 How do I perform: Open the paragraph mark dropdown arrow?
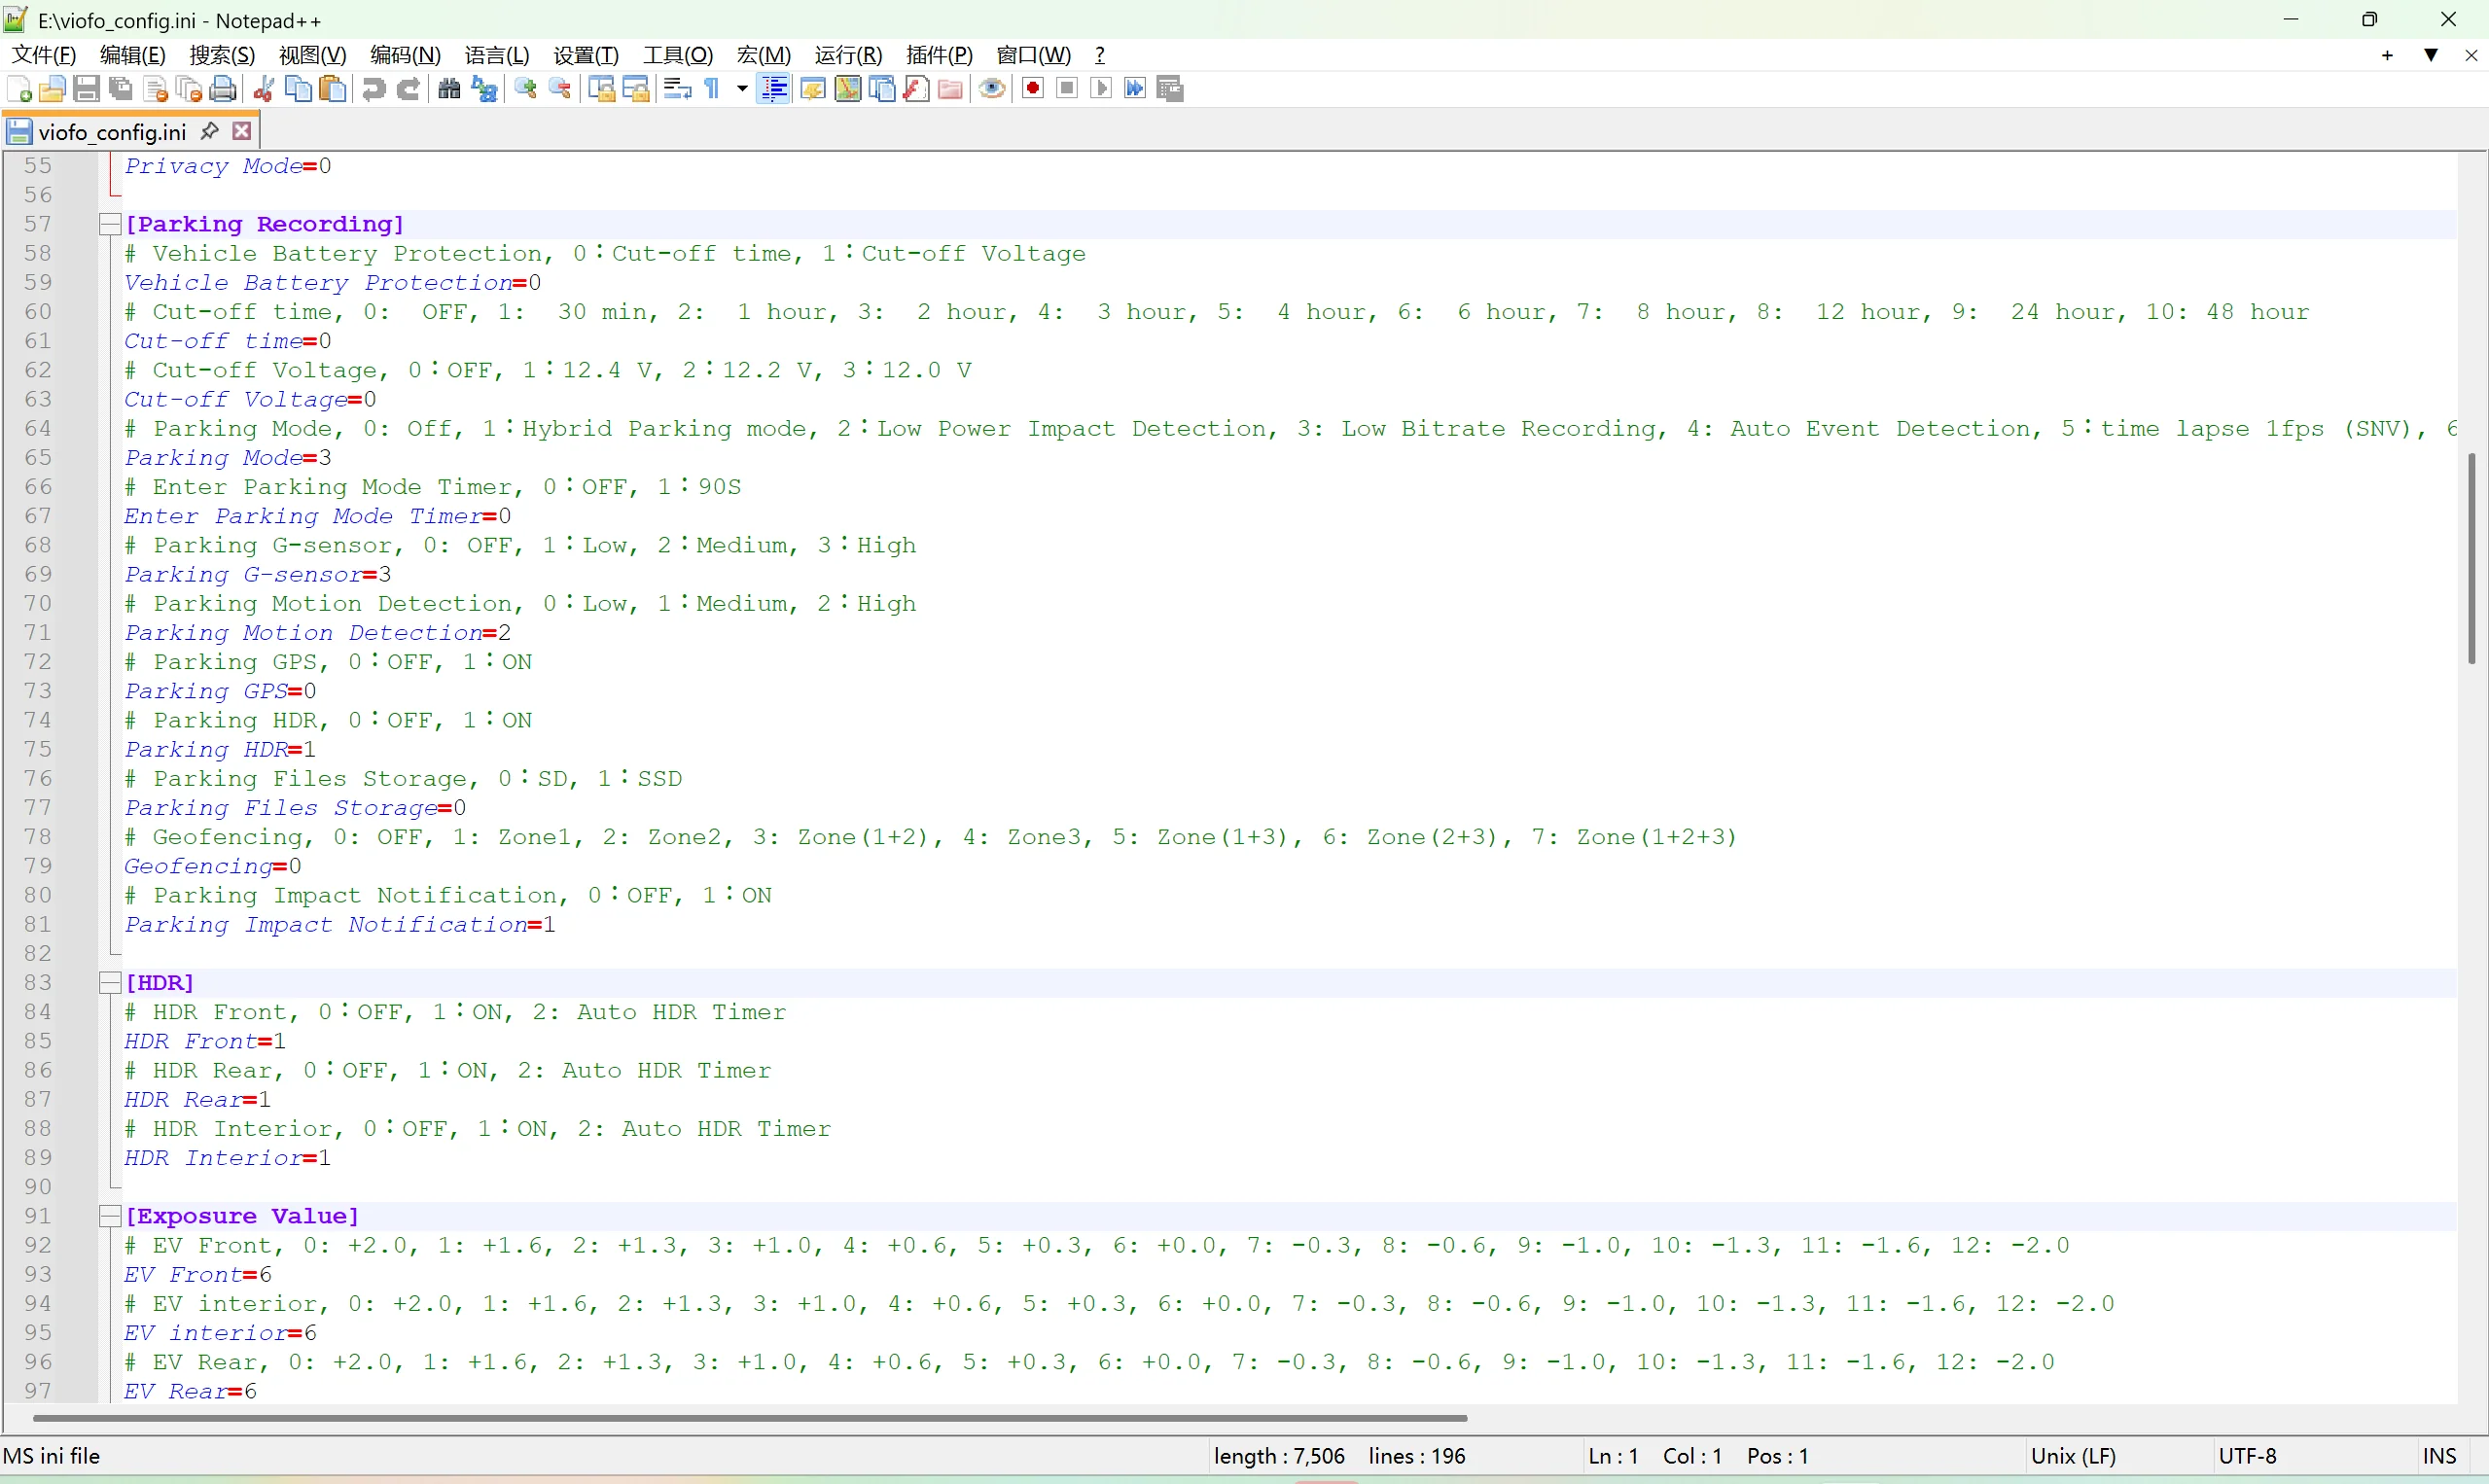tap(740, 88)
